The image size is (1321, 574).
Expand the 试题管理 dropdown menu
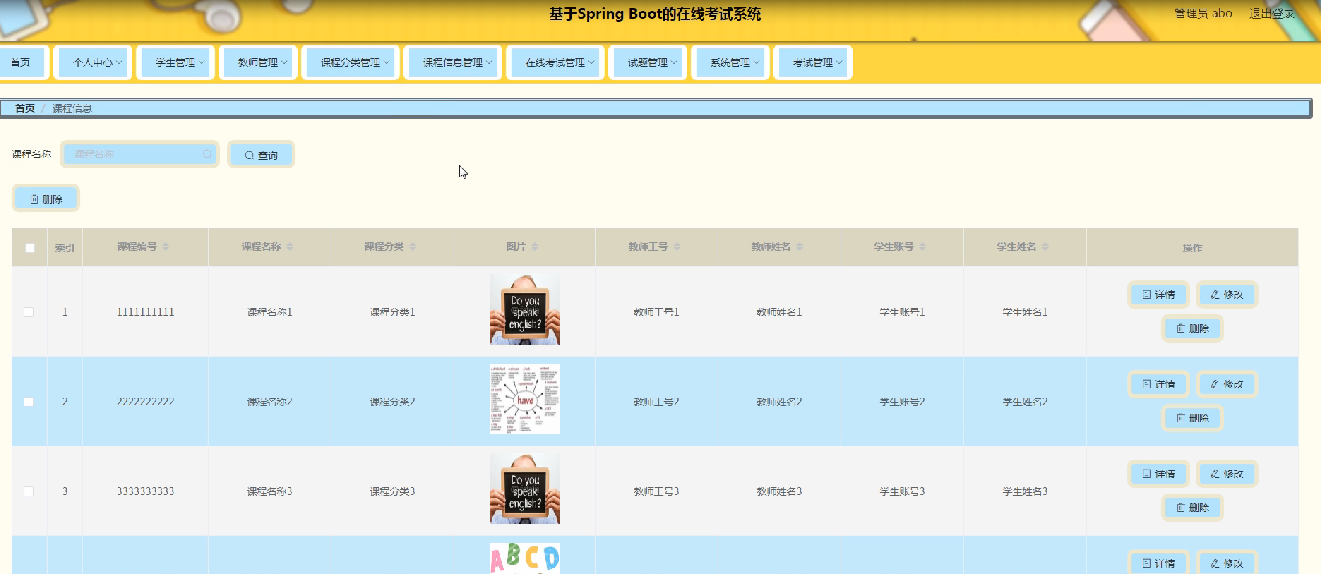coord(648,62)
